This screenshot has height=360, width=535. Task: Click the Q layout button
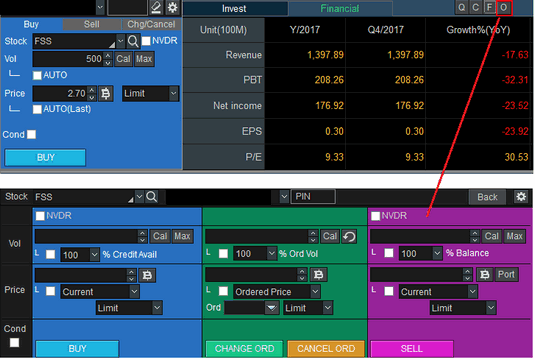click(x=462, y=8)
